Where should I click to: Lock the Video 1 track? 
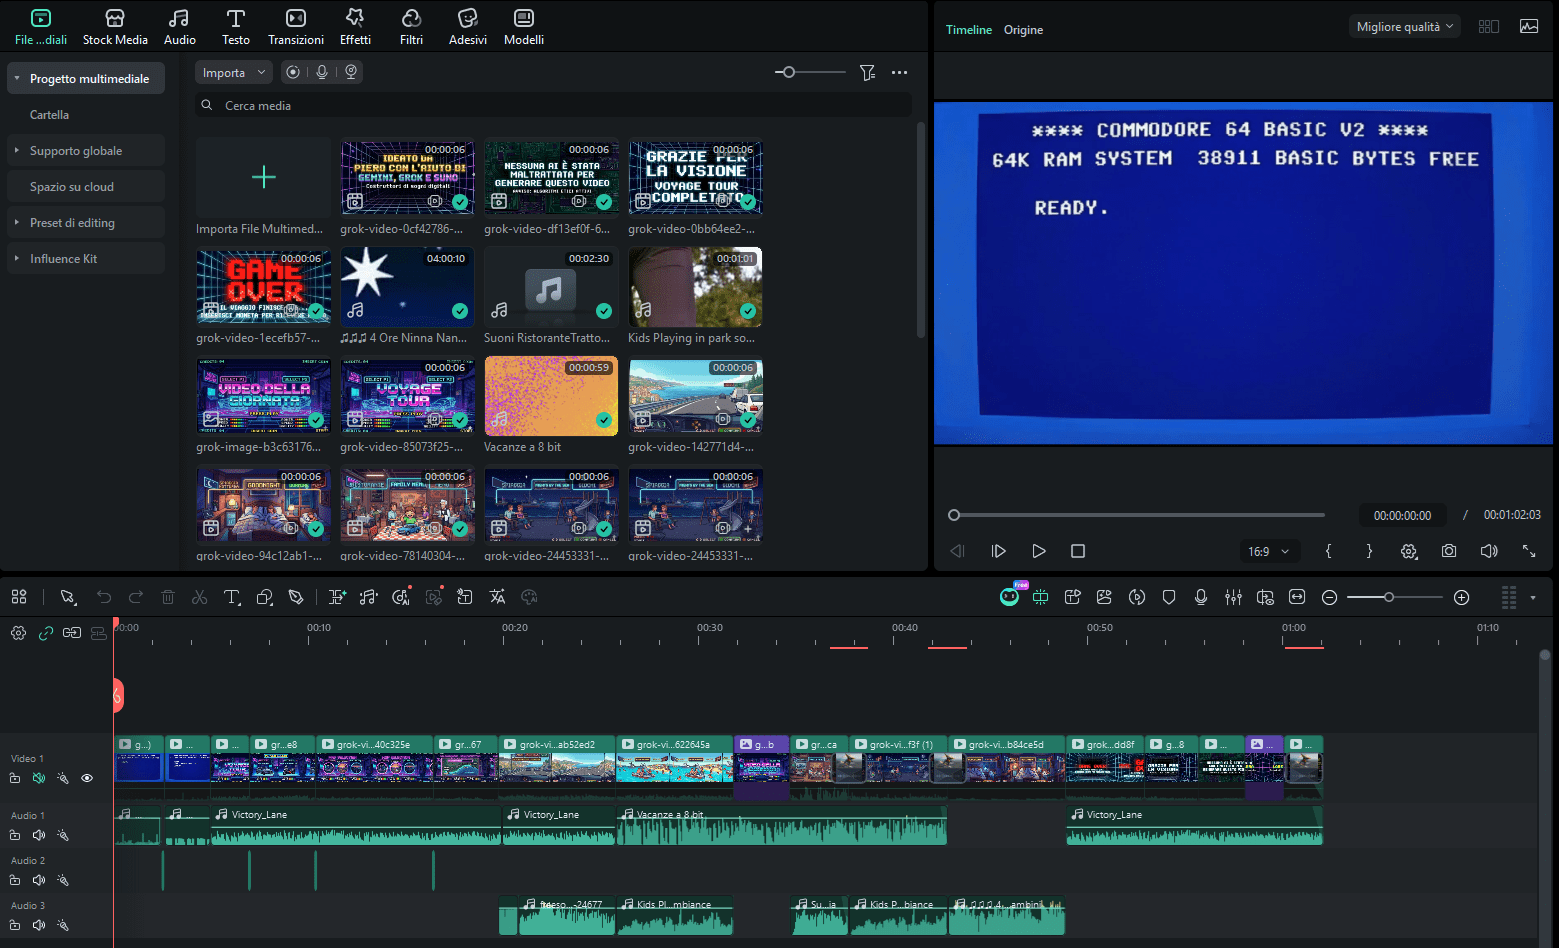15,778
